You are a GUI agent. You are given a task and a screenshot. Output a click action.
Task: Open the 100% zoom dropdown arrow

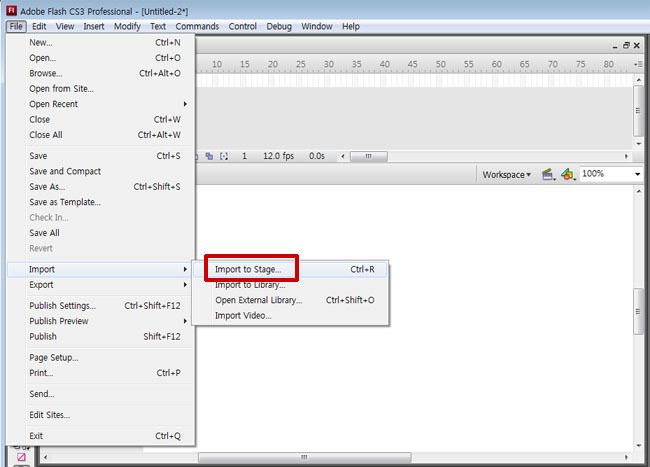coord(638,174)
